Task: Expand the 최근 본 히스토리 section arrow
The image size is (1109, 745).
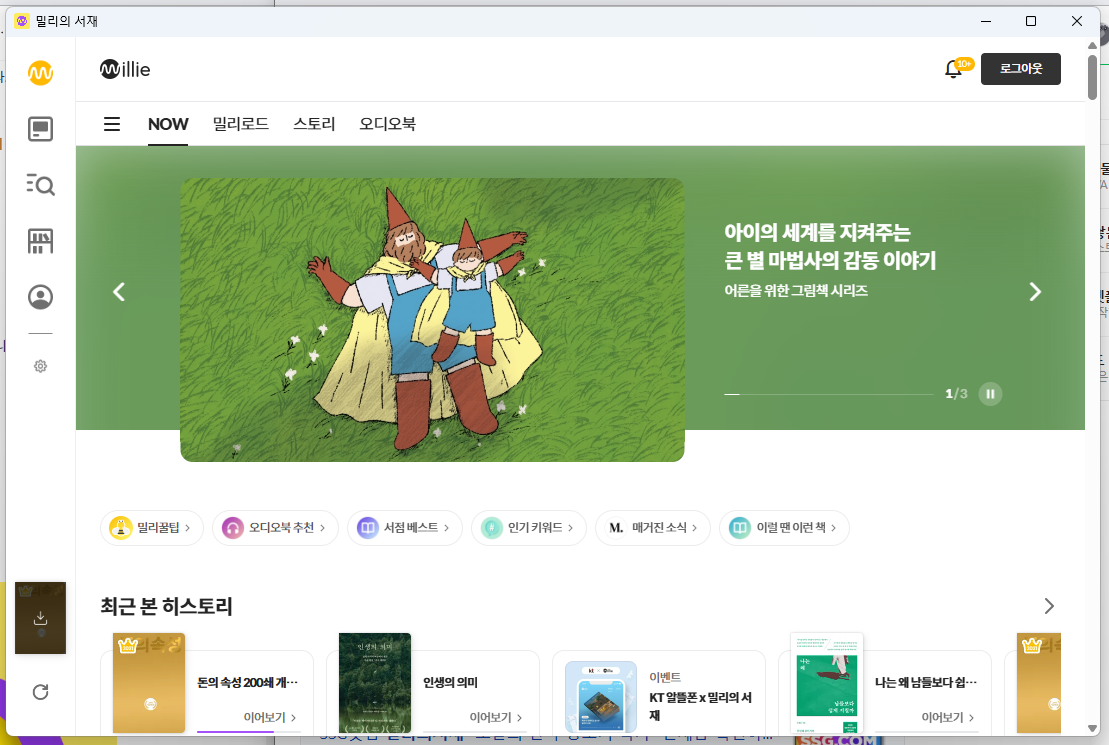Action: [1049, 606]
